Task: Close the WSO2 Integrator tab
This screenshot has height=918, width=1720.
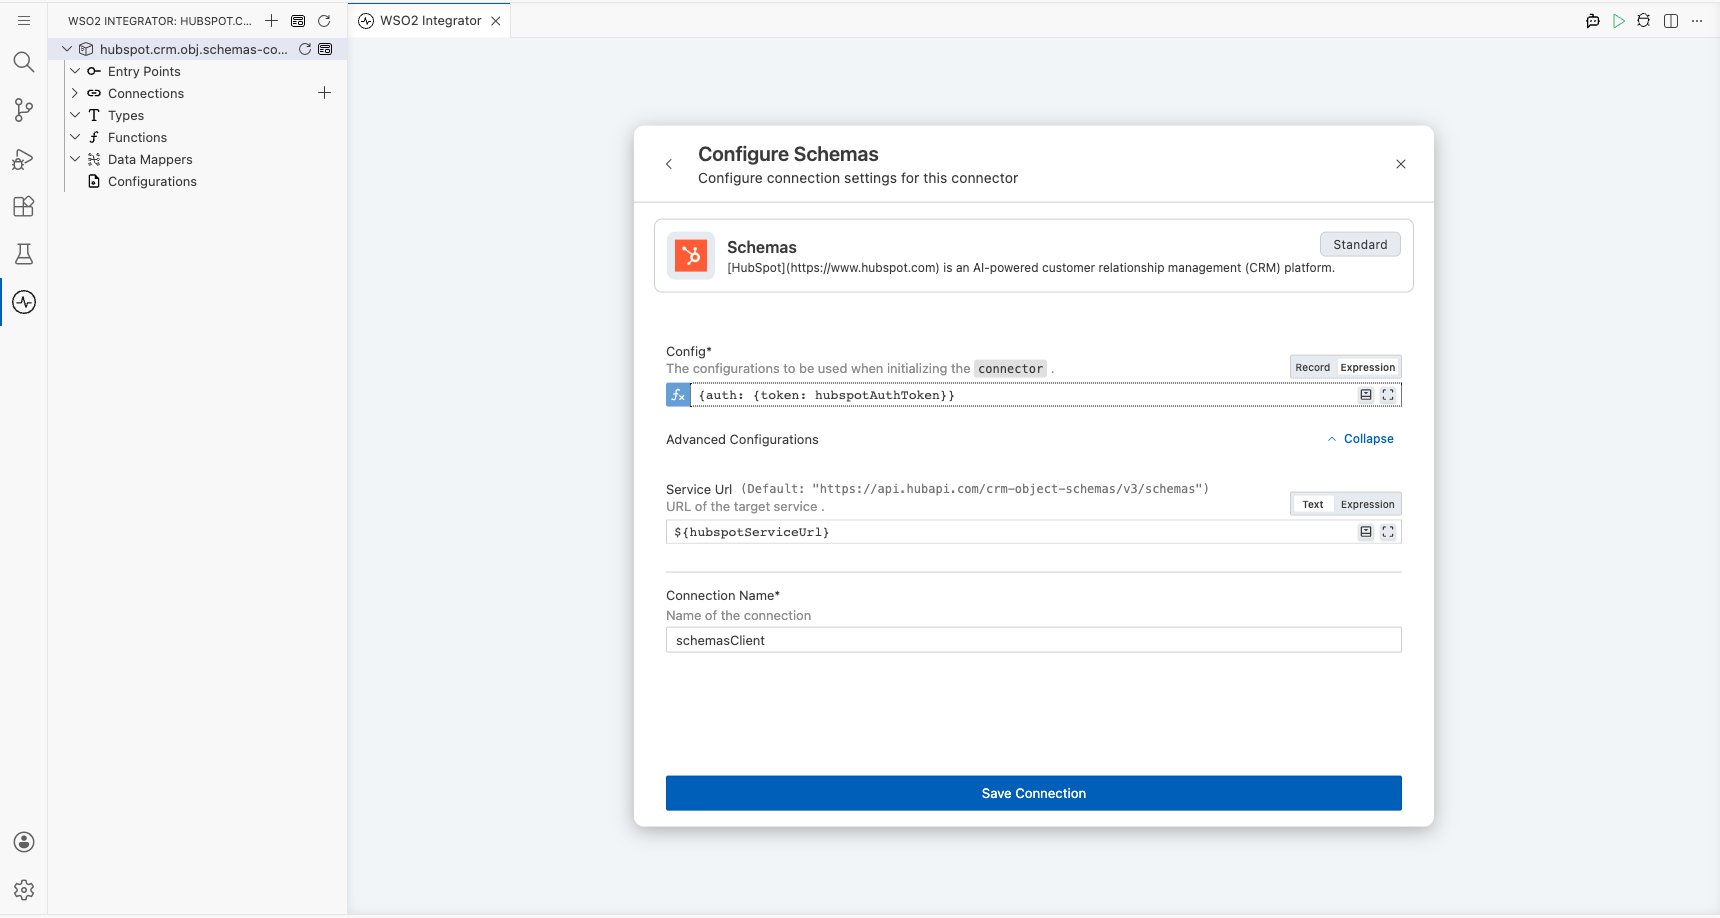Action: tap(496, 21)
